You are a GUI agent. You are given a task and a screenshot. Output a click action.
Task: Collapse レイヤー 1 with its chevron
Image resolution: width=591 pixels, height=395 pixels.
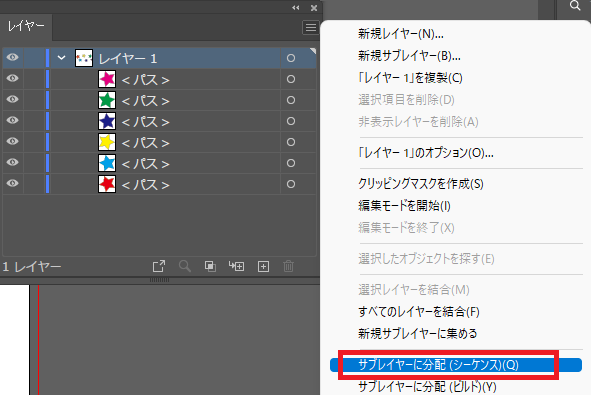pyautogui.click(x=61, y=58)
